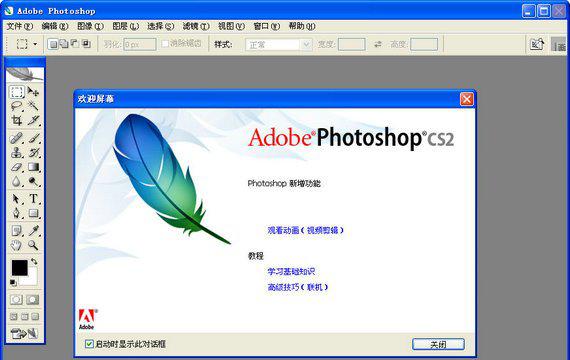Enable Quick Mask mode
This screenshot has width=570, height=360.
click(33, 300)
